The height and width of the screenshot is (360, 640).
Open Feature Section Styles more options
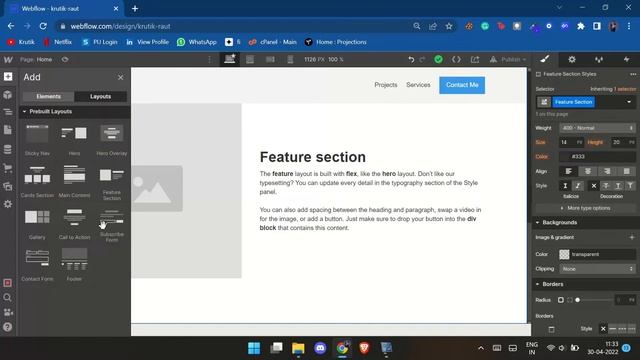coord(633,74)
